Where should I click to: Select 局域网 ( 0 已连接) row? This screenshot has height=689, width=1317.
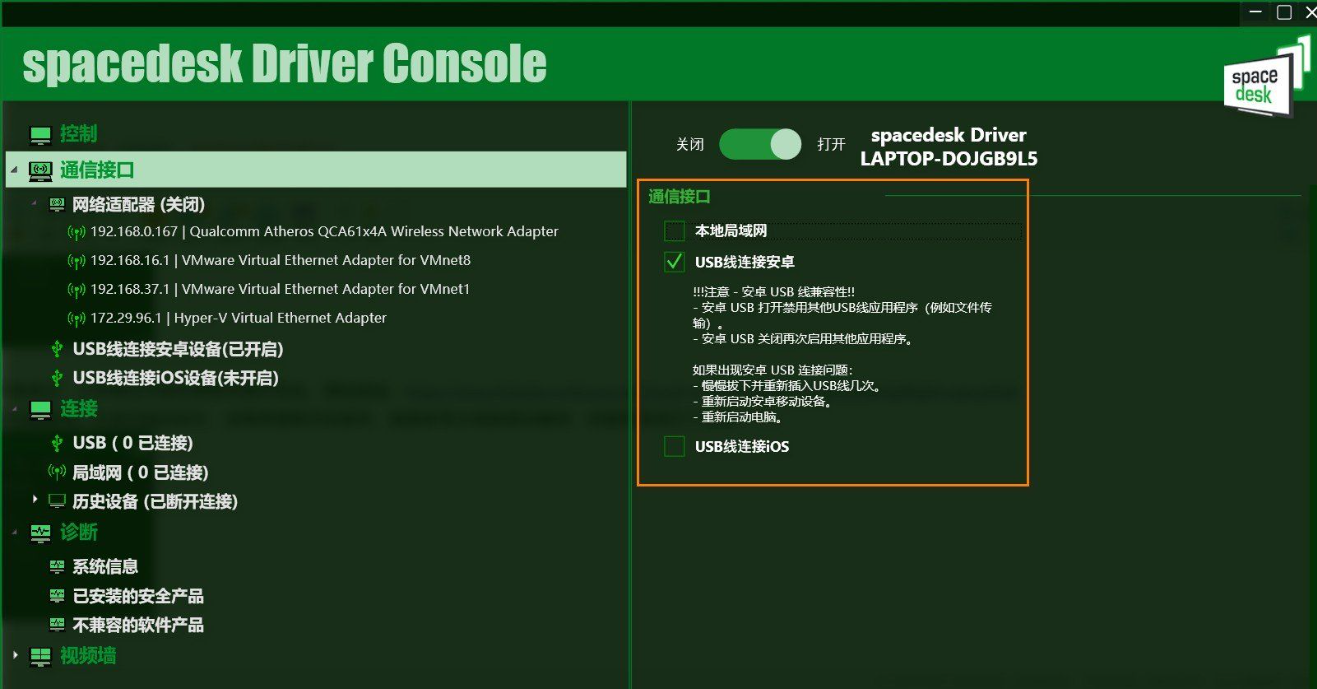click(140, 472)
